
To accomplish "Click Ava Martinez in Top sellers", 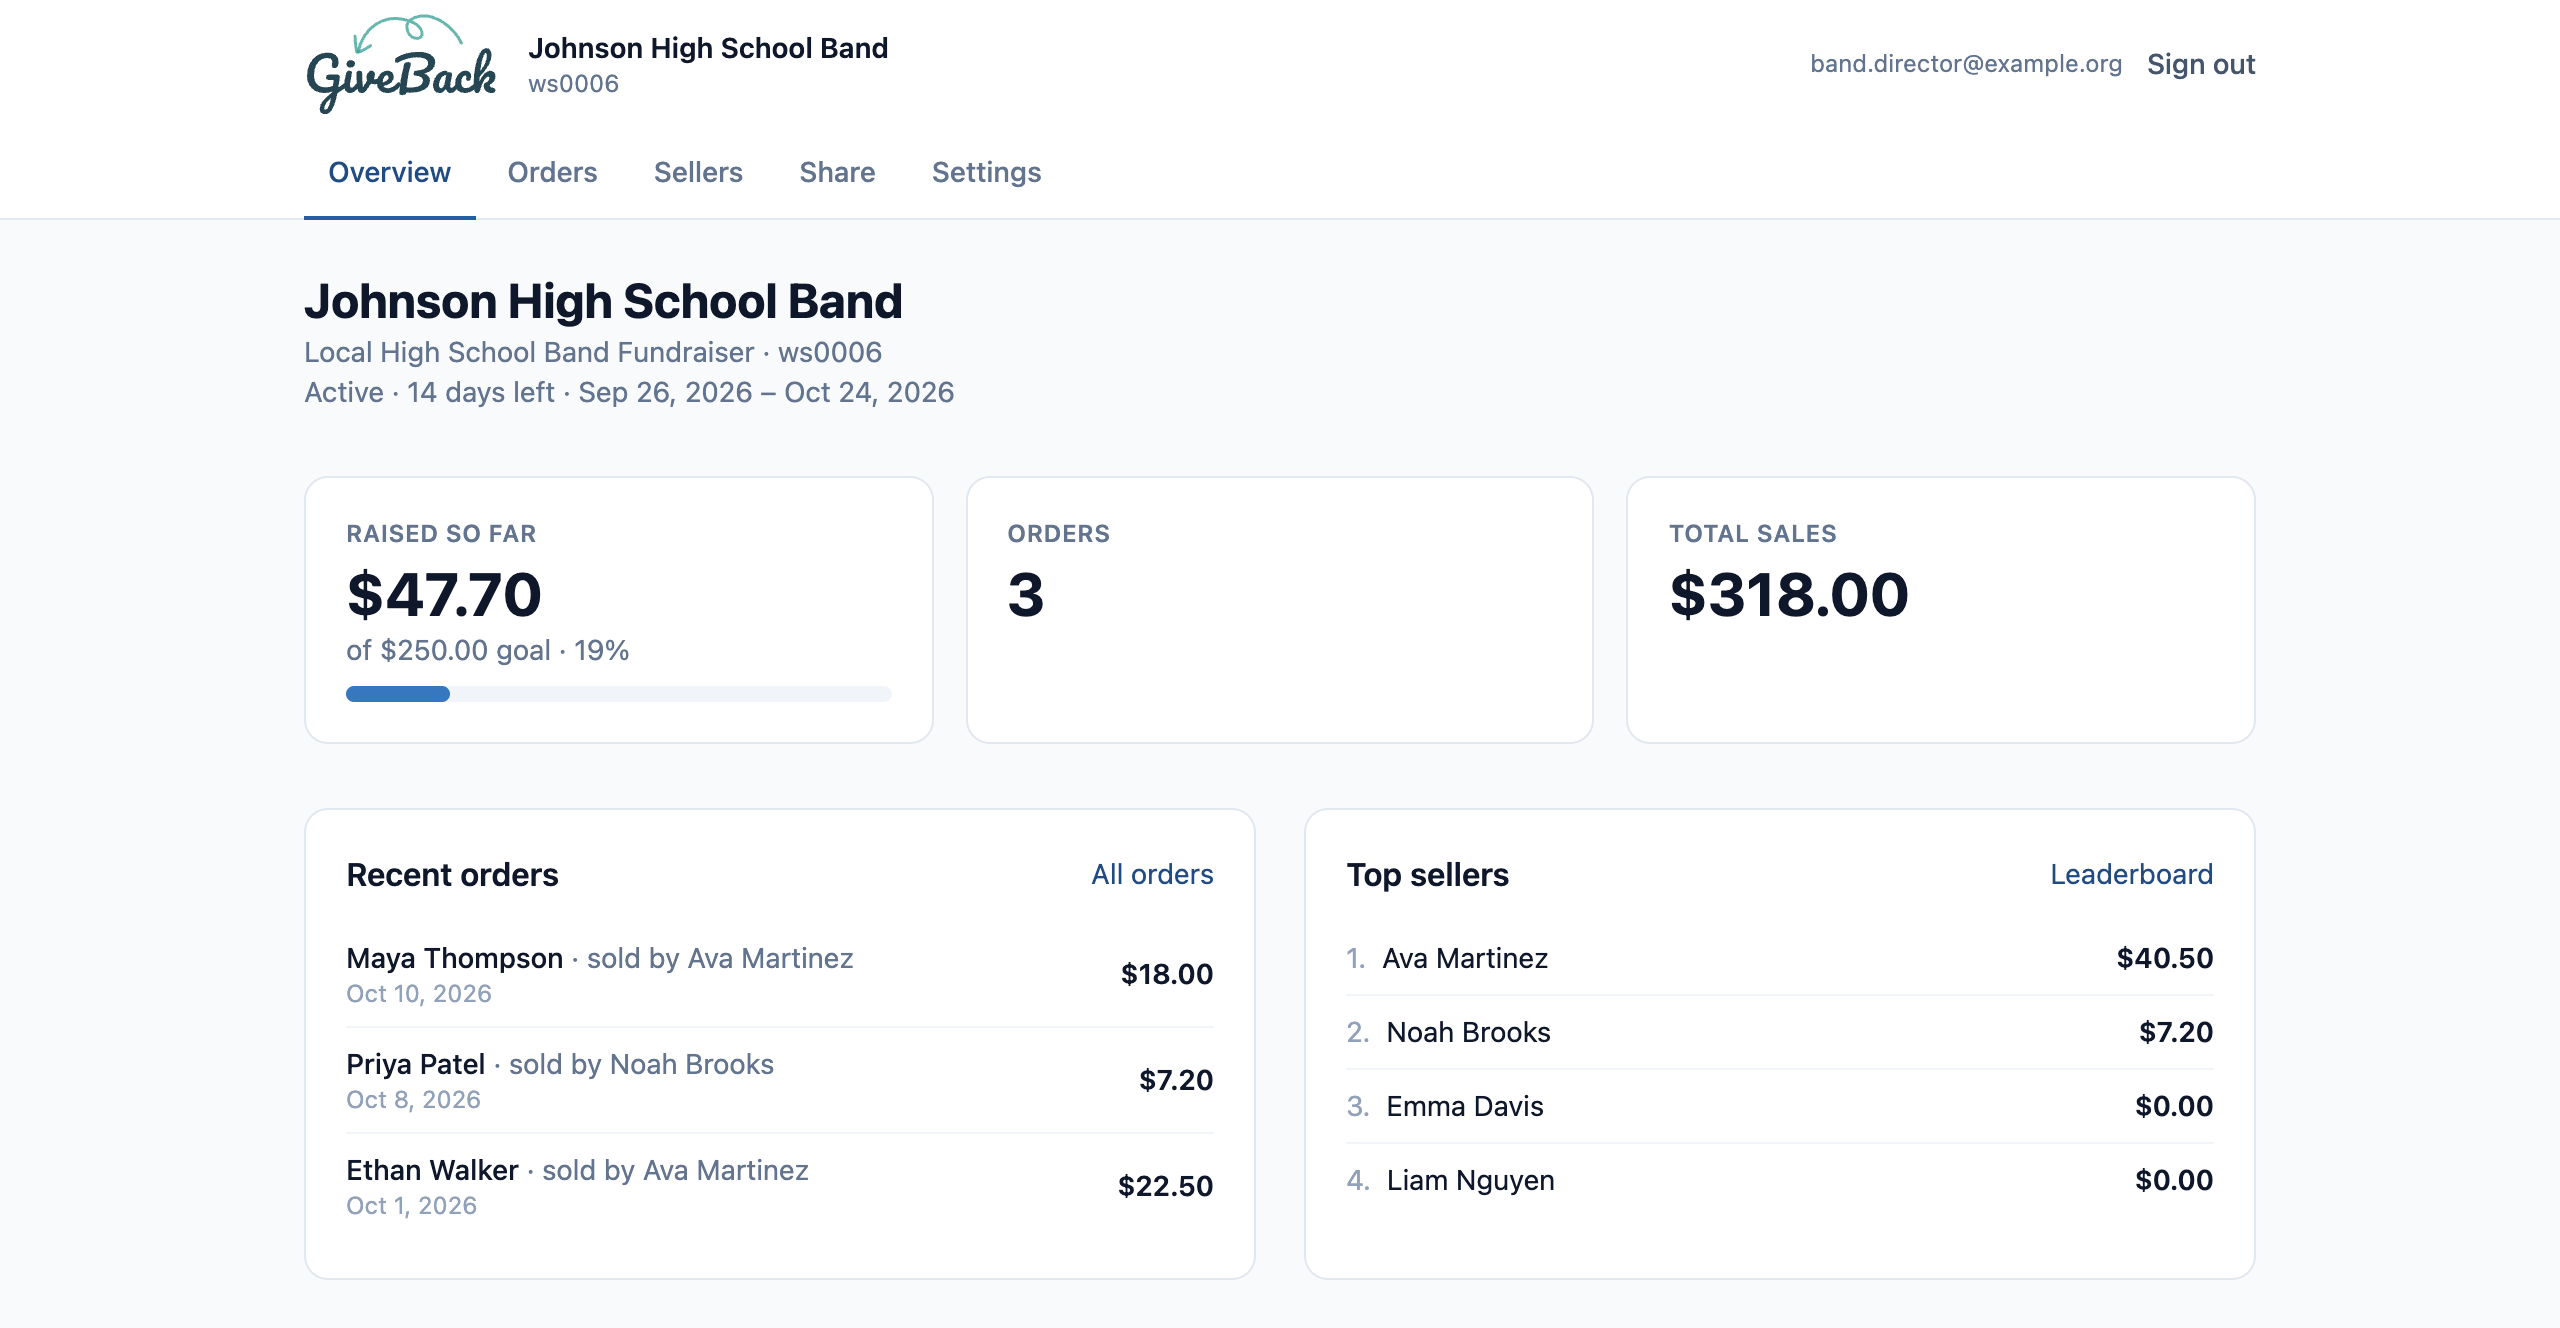I will (x=1465, y=958).
